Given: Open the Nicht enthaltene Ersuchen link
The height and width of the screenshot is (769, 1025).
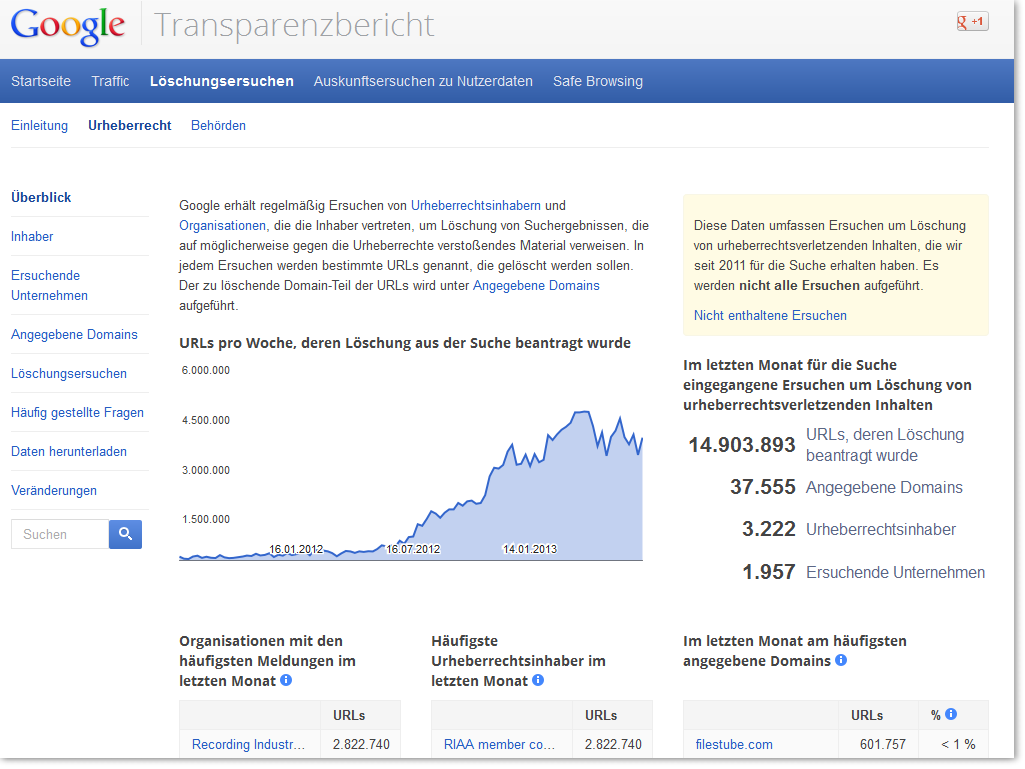Looking at the screenshot, I should [770, 316].
